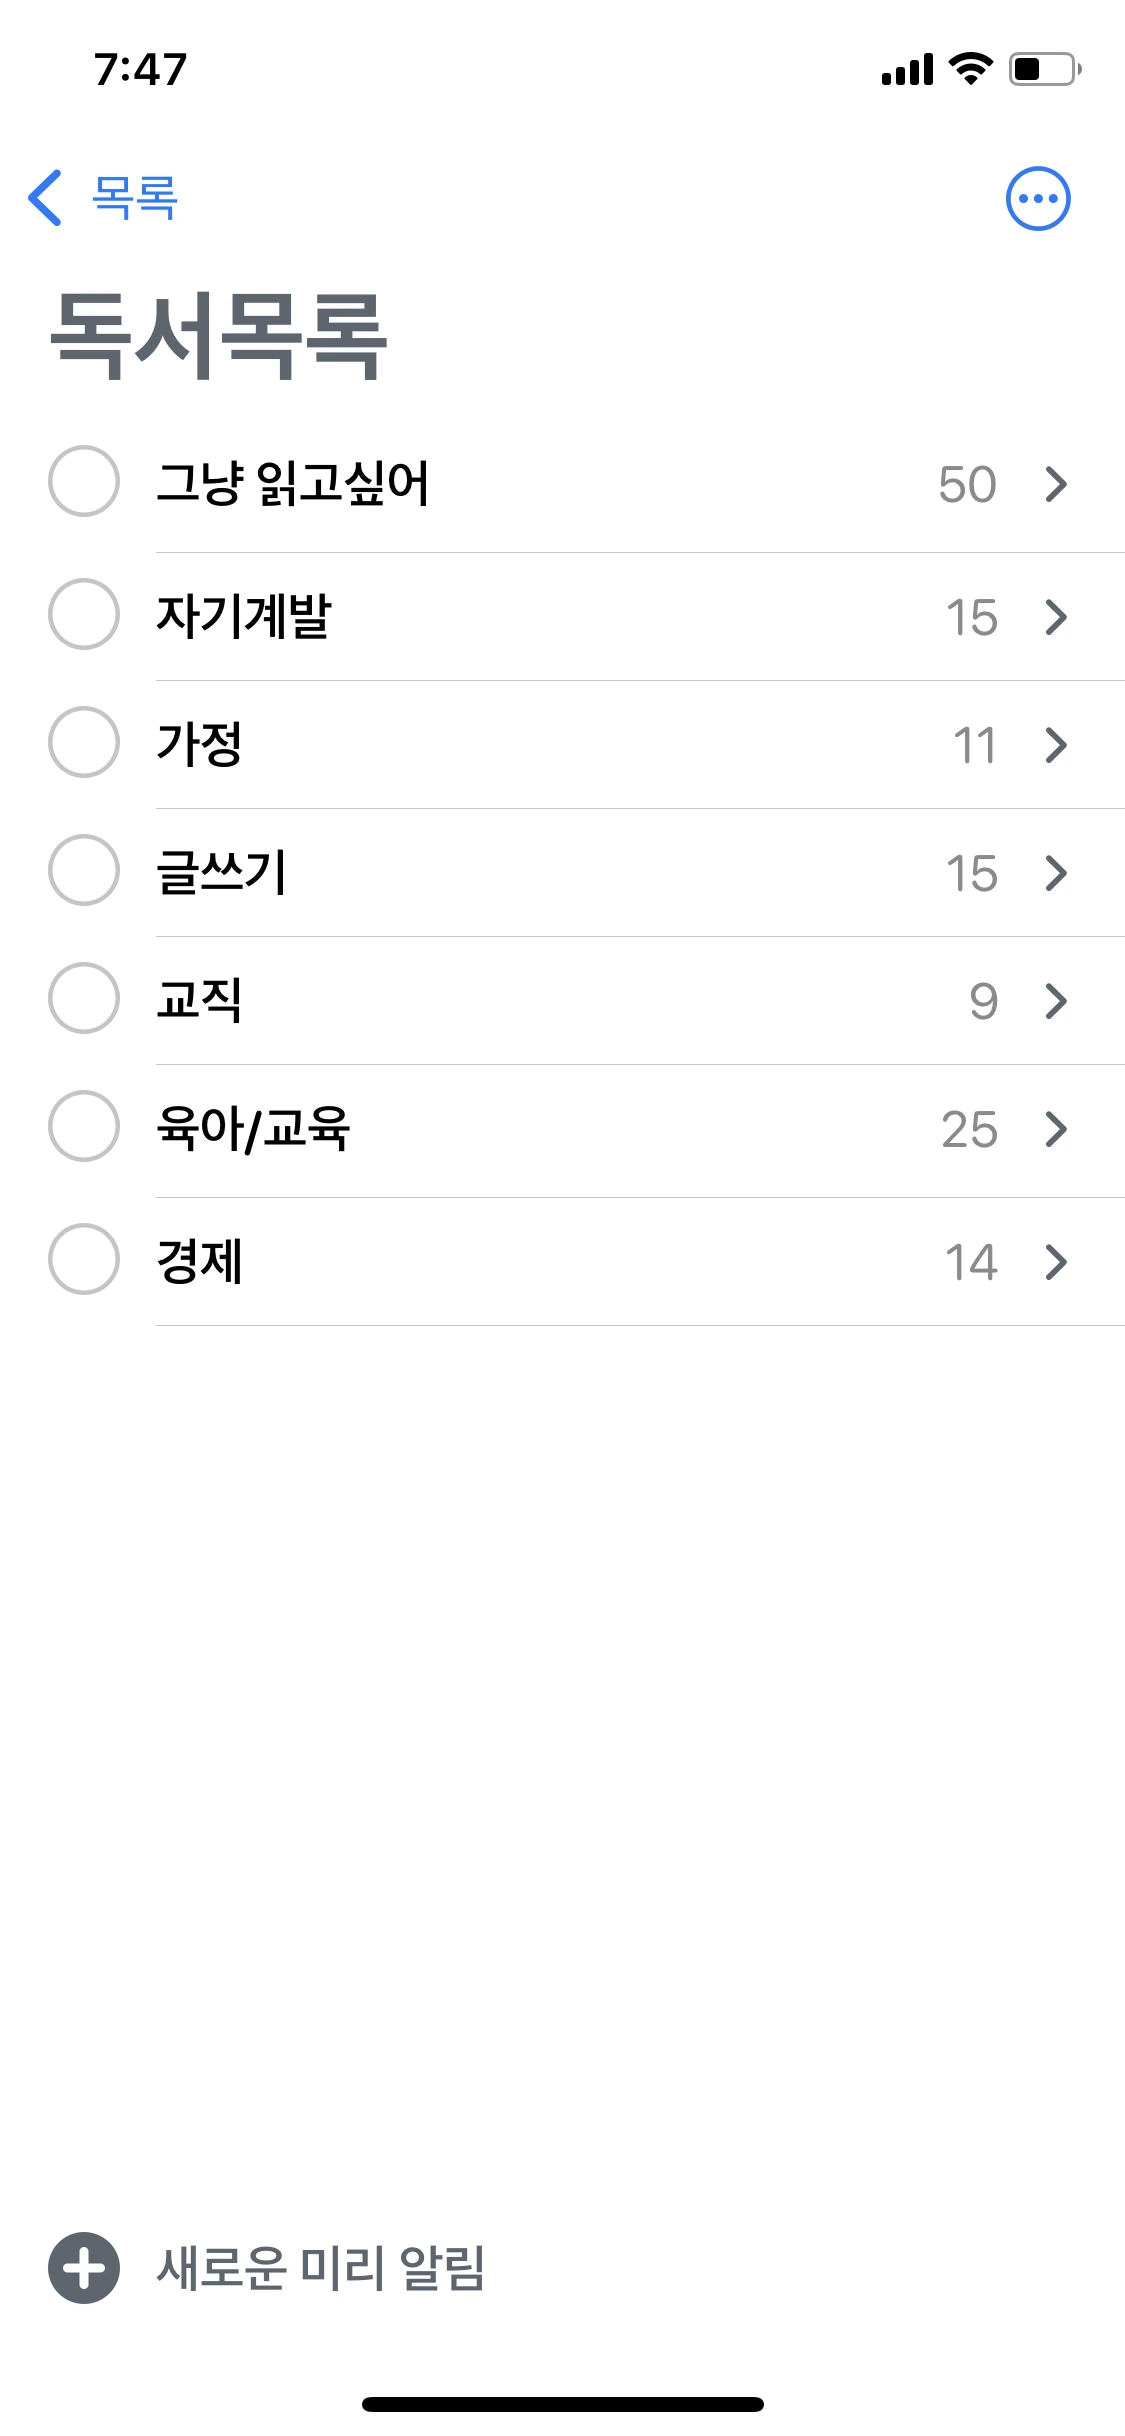Tap the plus icon for new reminder

[x=84, y=2267]
